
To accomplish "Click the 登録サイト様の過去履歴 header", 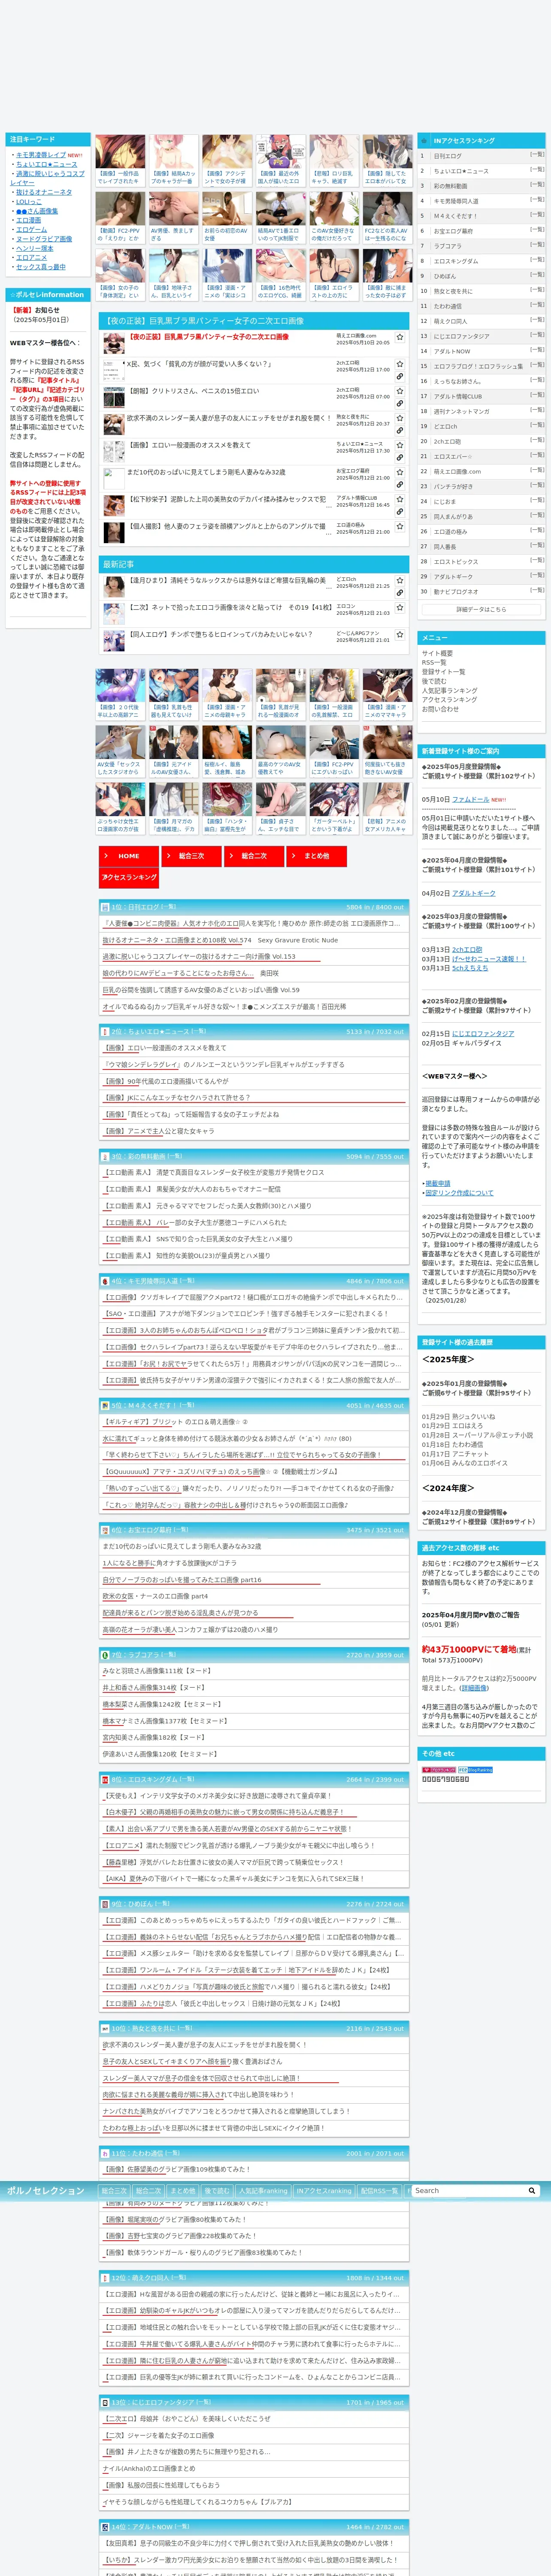I will (x=481, y=1342).
